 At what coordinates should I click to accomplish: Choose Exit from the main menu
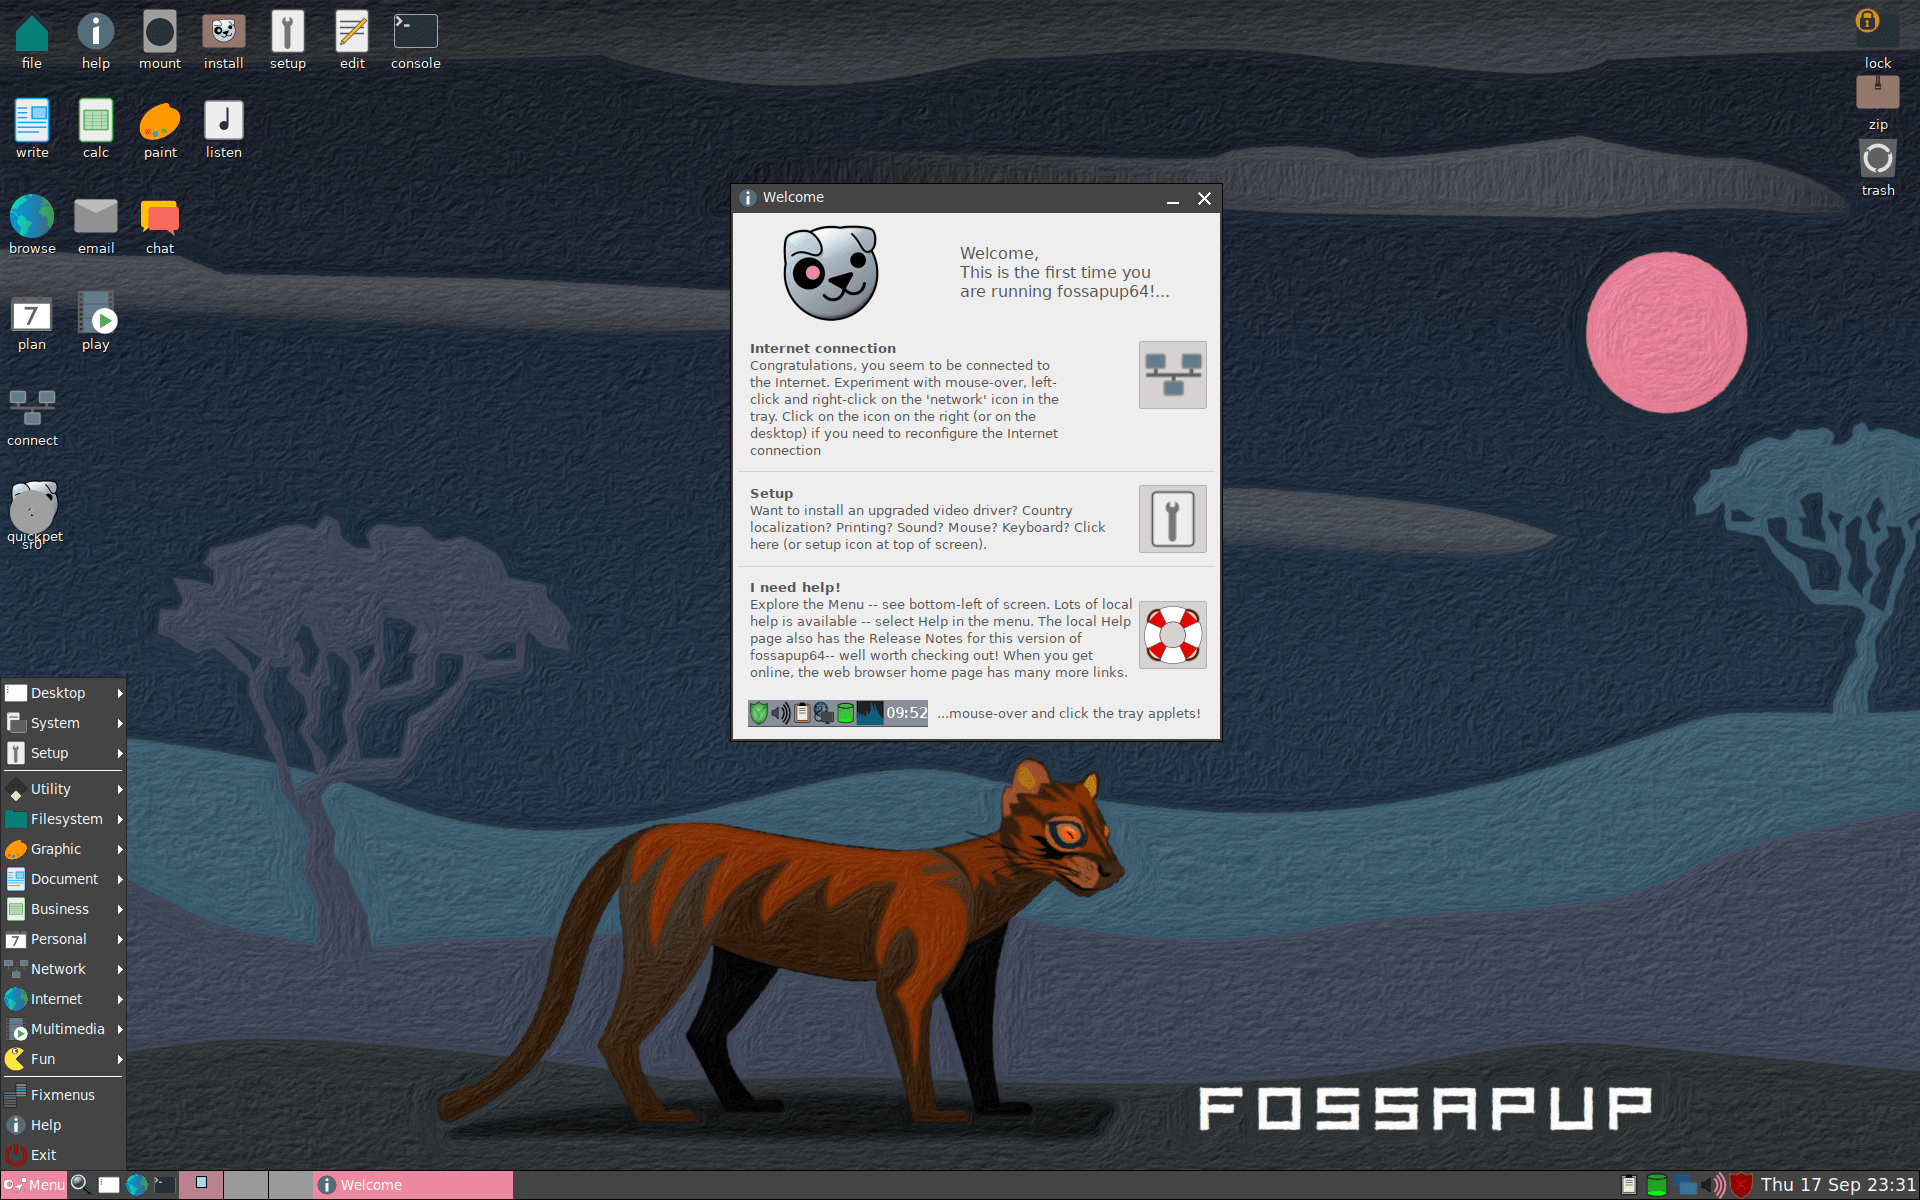pos(43,1155)
